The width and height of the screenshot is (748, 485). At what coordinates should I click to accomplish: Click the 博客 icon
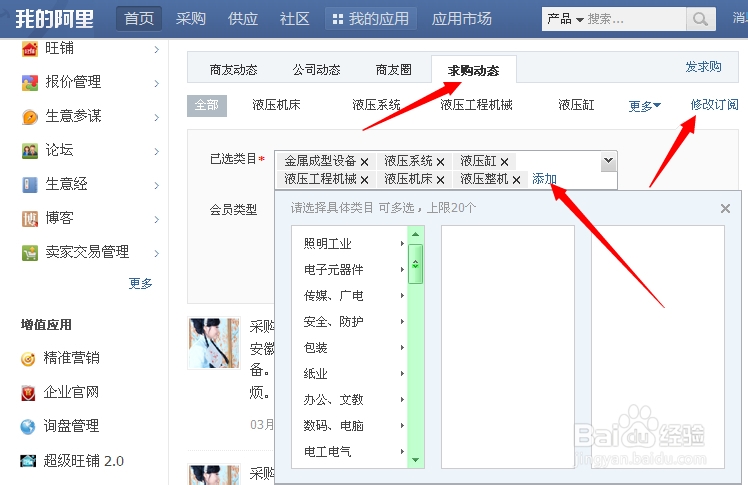click(30, 218)
